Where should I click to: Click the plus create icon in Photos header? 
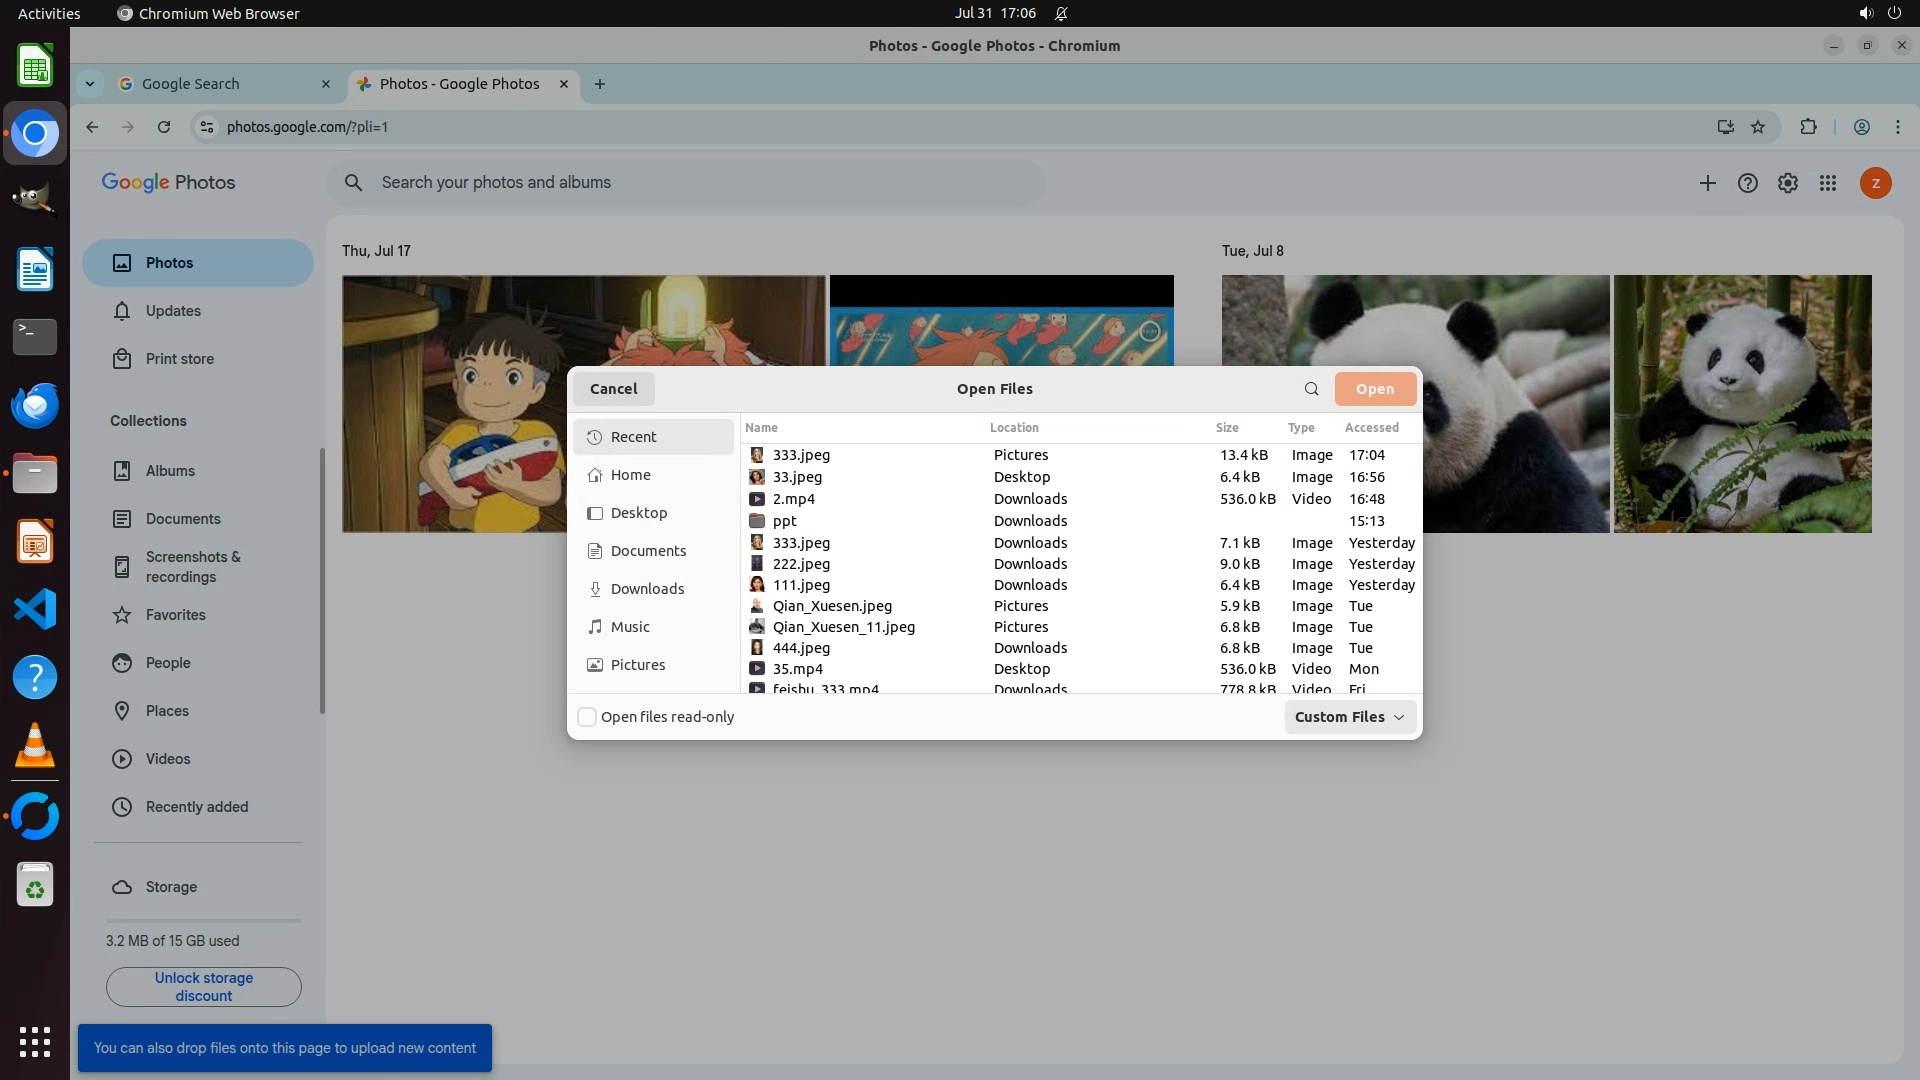coord(1708,183)
